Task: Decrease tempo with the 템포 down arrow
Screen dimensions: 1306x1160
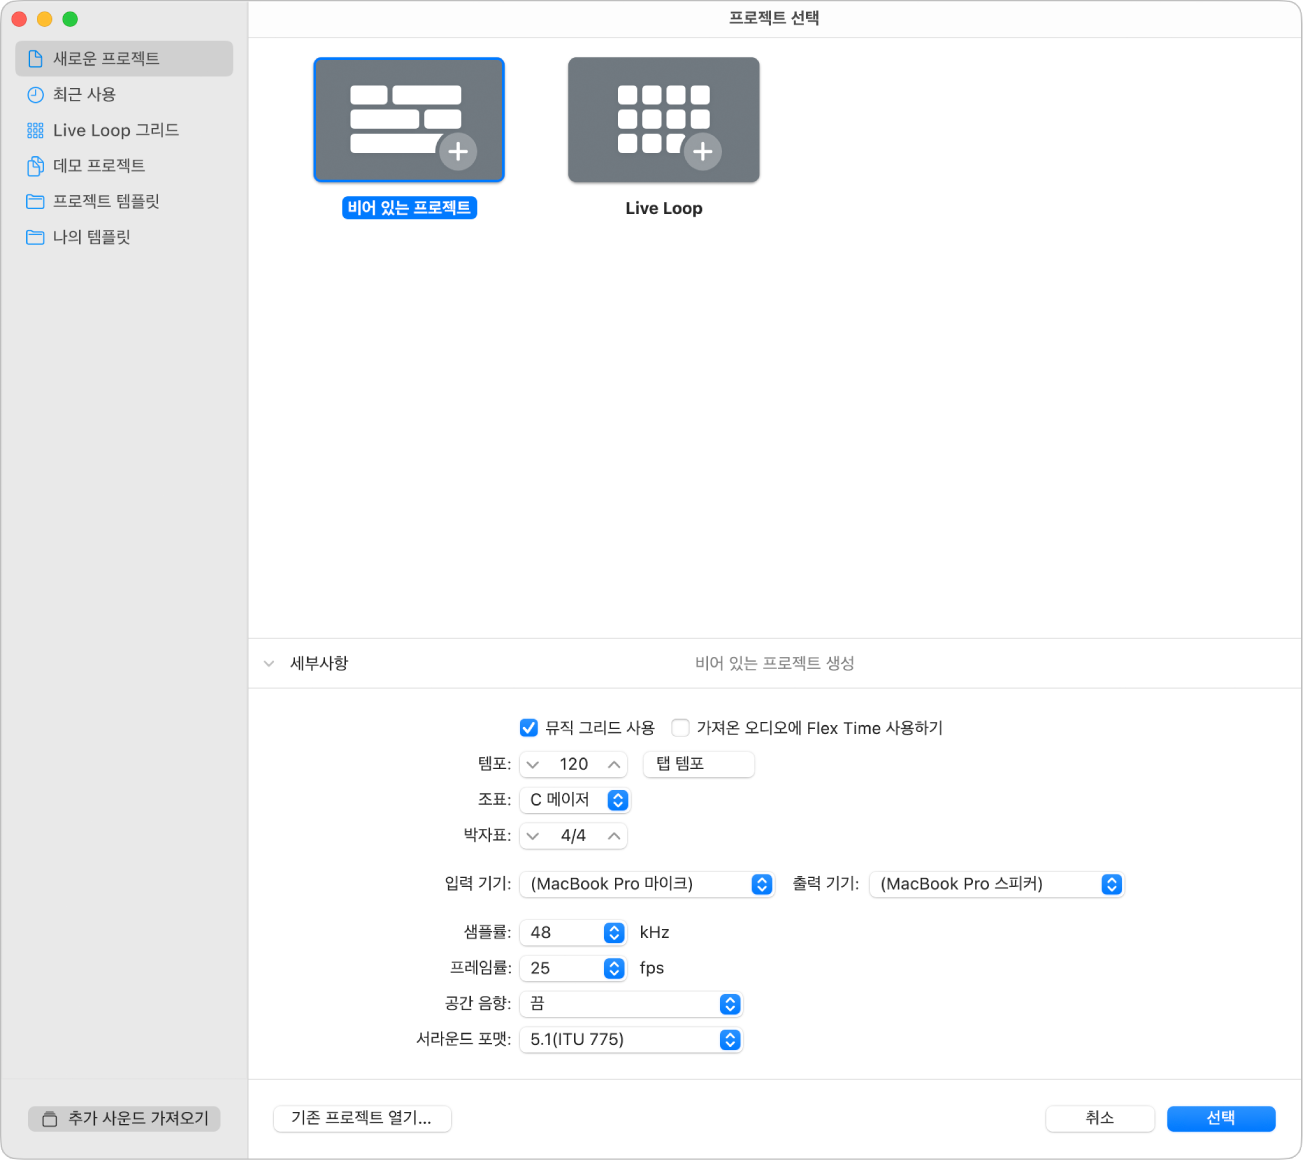Action: point(533,764)
